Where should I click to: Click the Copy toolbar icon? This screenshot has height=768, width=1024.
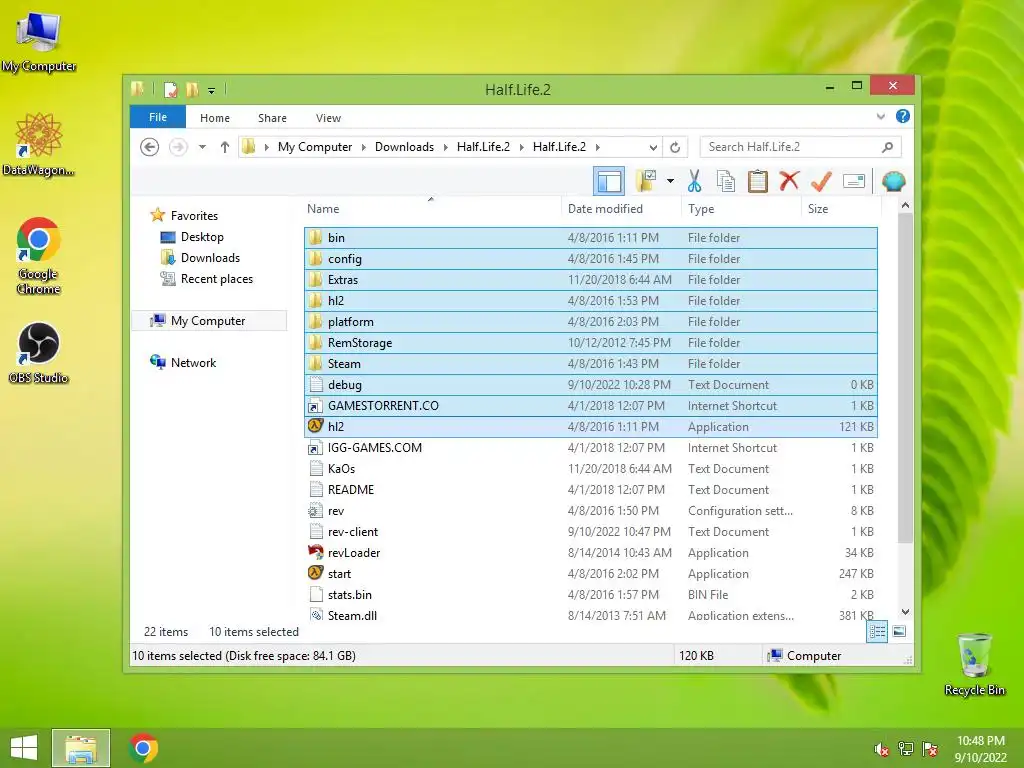[726, 181]
